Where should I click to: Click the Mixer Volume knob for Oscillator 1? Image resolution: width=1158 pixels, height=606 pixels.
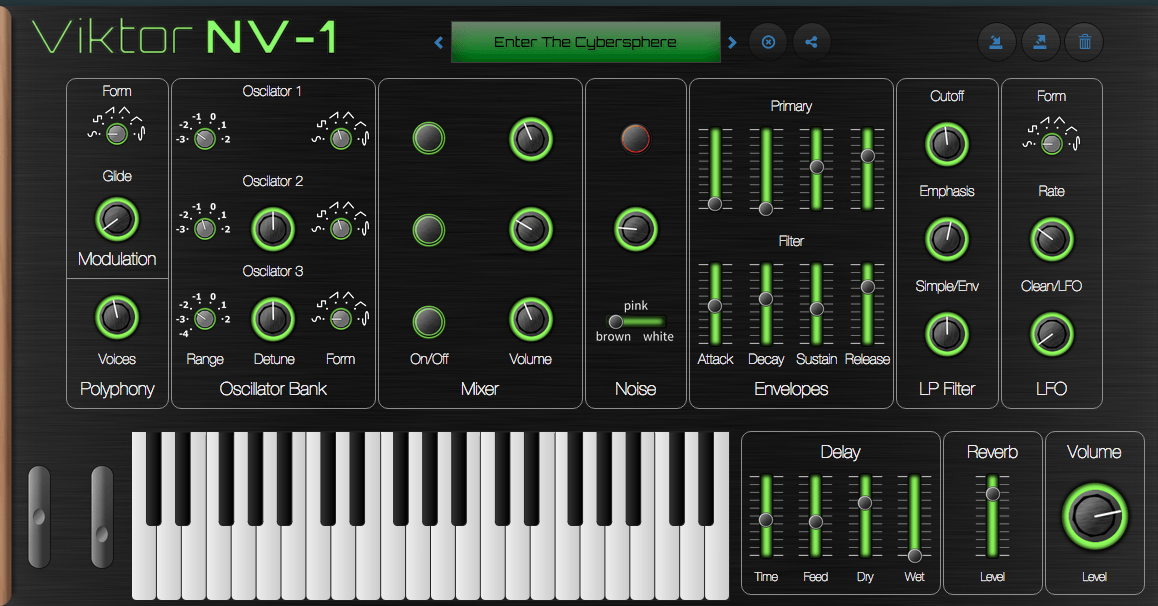530,139
